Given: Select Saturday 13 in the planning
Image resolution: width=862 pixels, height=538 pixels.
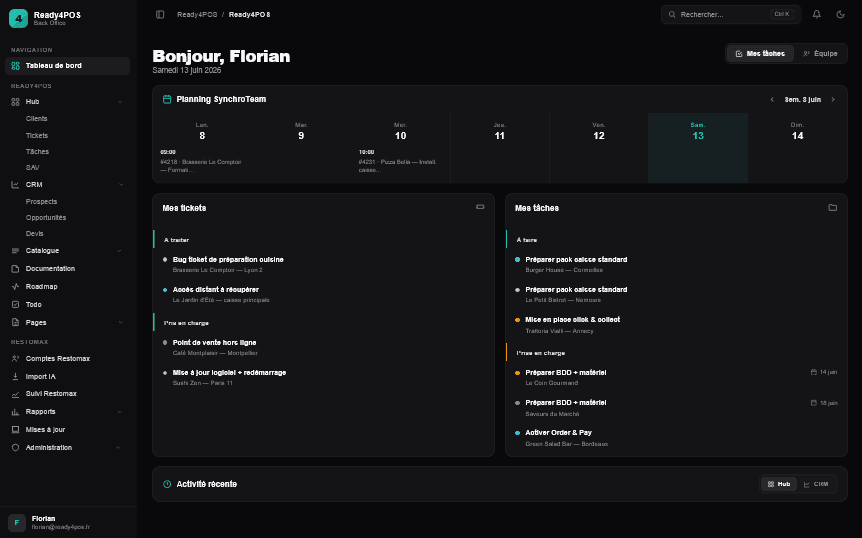Looking at the screenshot, I should click(698, 148).
